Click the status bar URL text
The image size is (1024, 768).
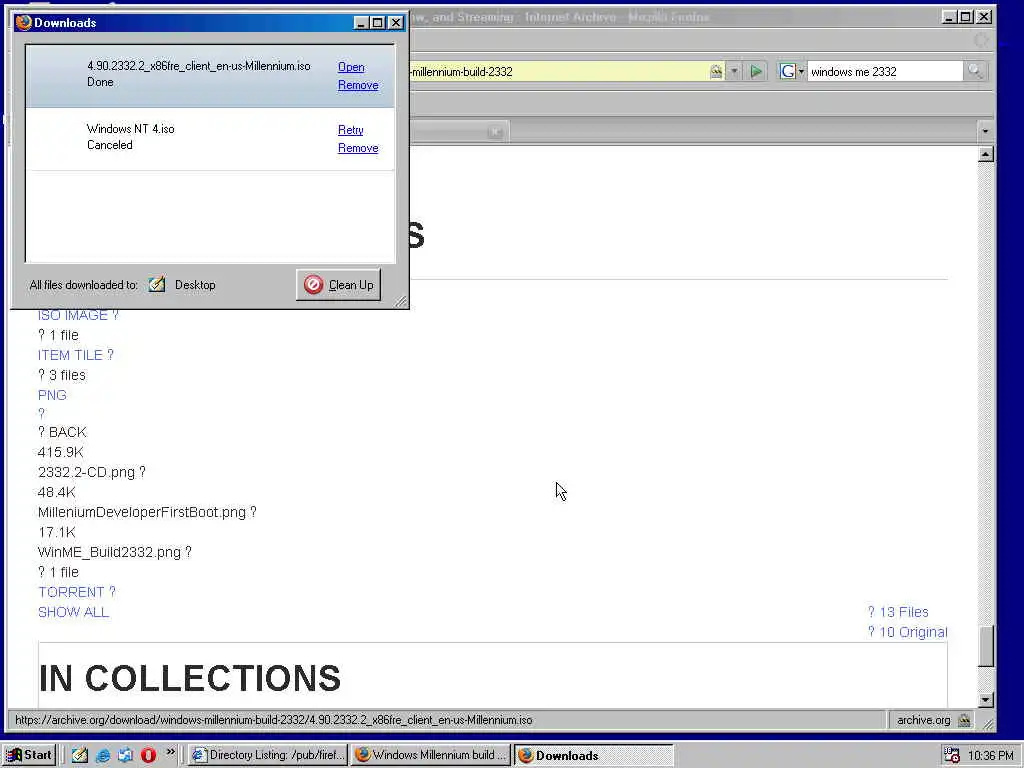(274, 720)
